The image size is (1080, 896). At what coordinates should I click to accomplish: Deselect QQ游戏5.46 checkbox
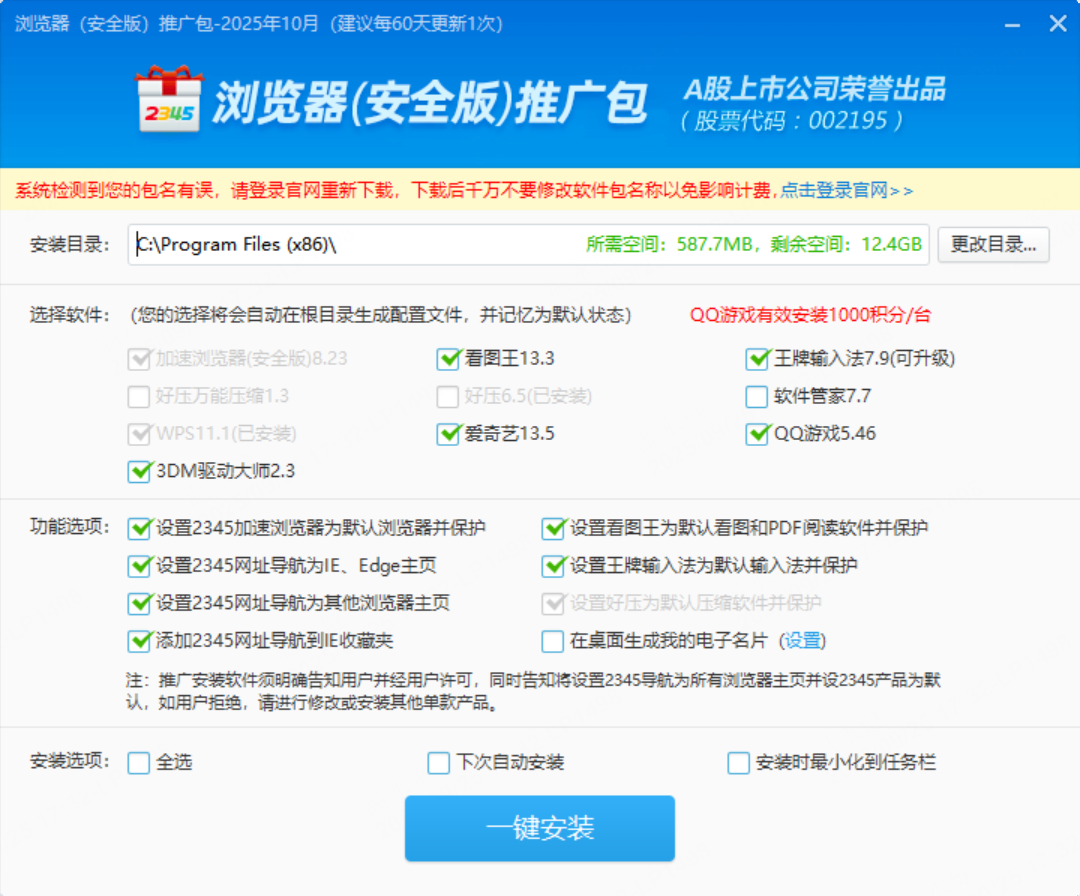pyautogui.click(x=757, y=434)
